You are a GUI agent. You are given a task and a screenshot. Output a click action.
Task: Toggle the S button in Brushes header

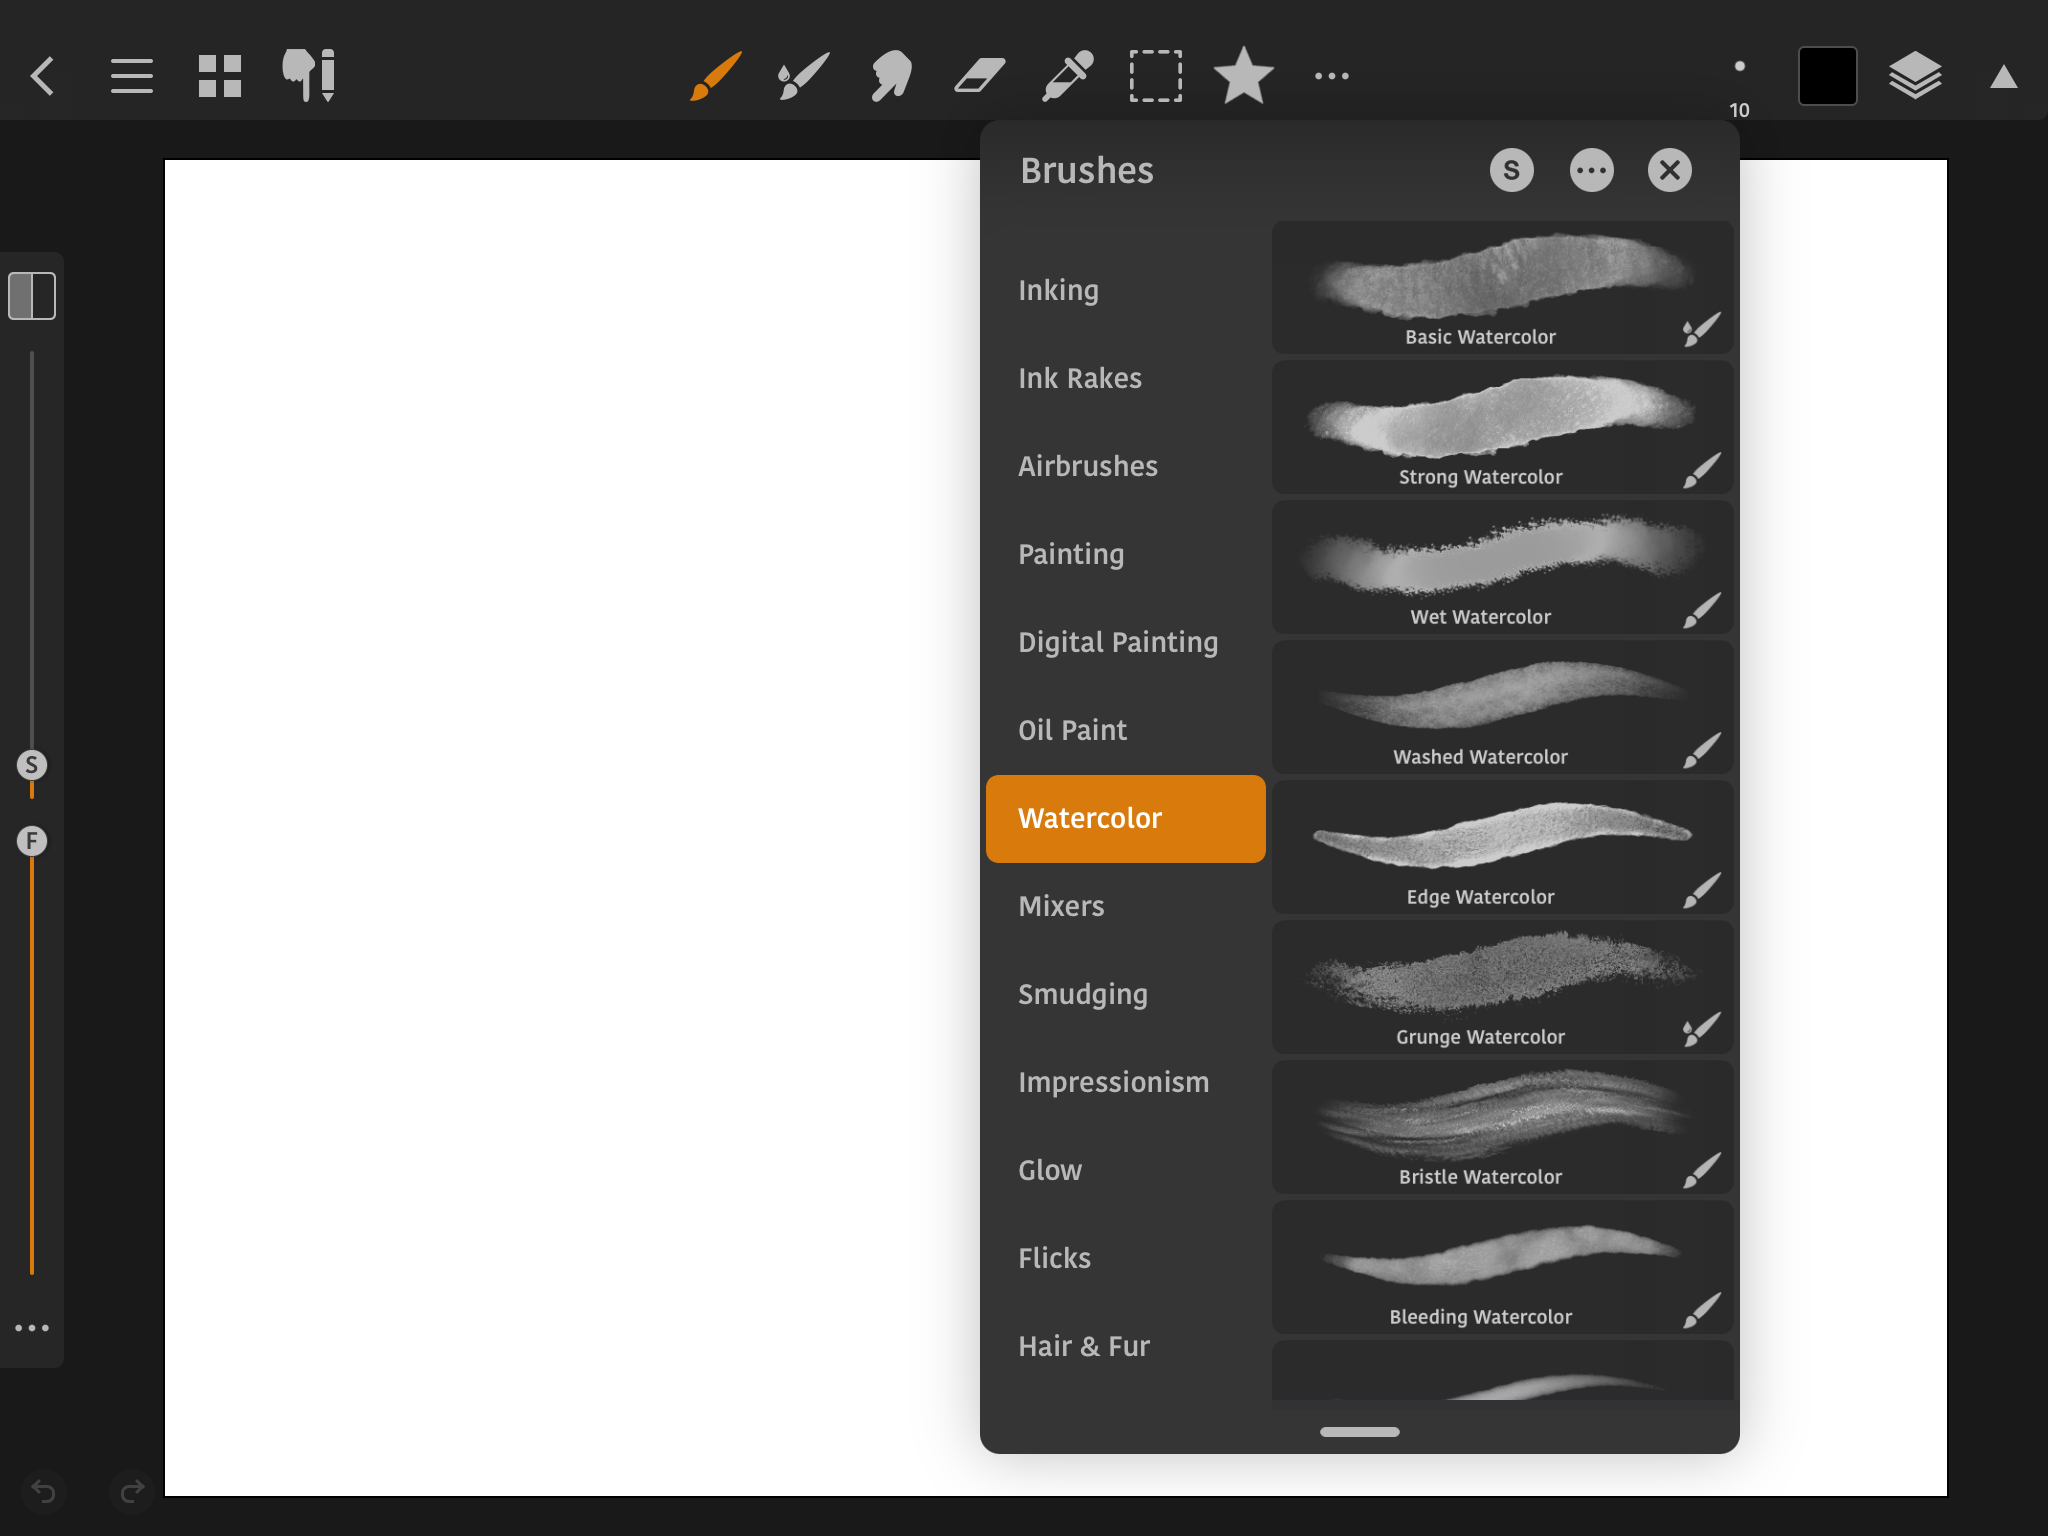pos(1511,170)
